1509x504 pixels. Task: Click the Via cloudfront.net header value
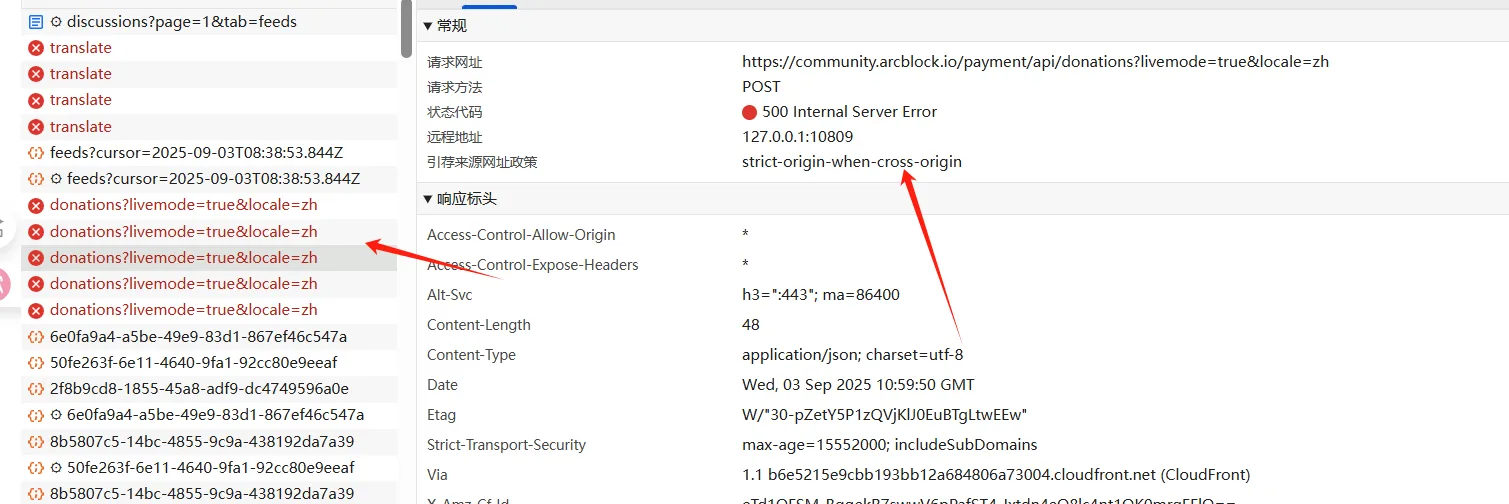996,475
